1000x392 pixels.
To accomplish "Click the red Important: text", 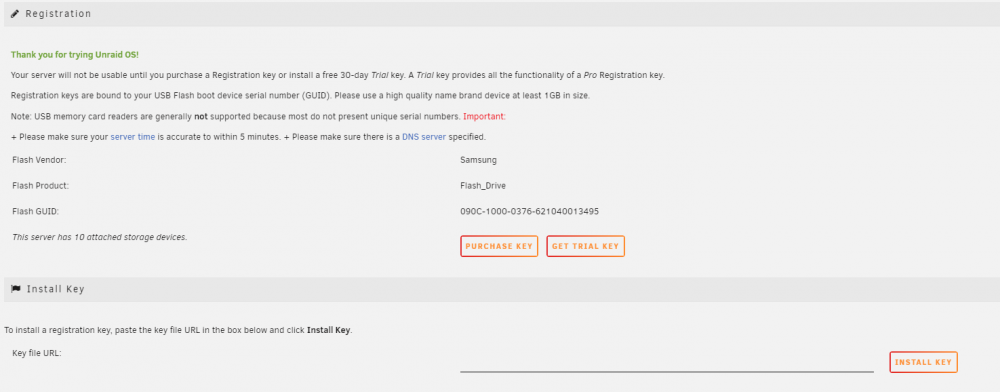I will [484, 117].
